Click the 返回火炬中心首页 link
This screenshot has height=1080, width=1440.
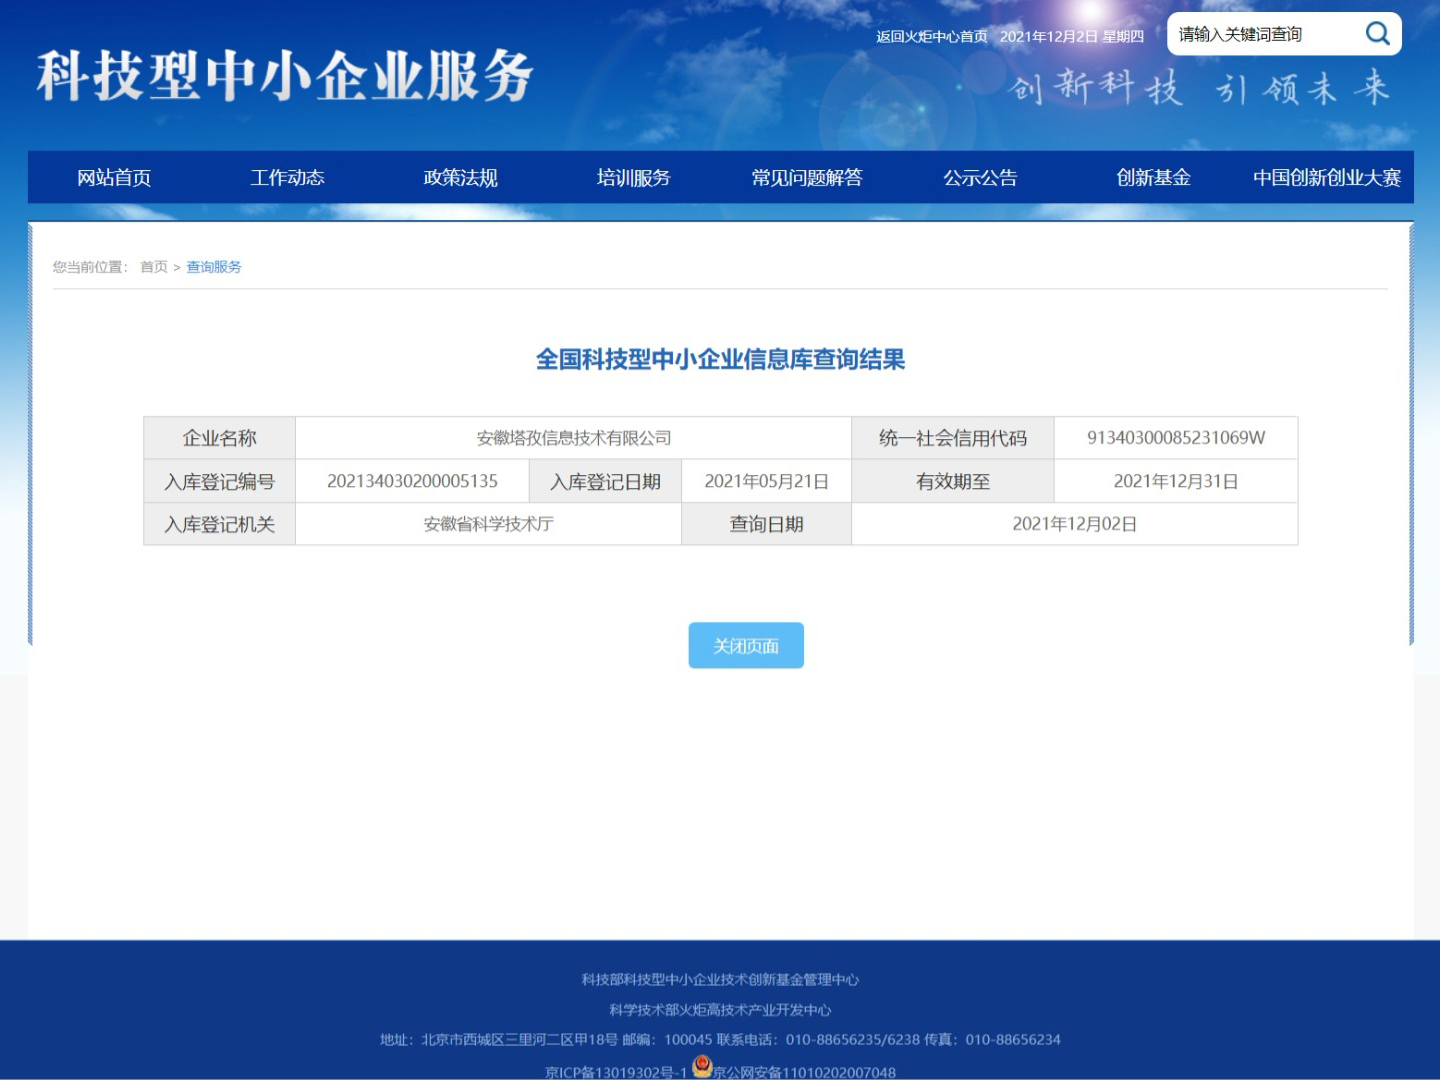[x=930, y=36]
